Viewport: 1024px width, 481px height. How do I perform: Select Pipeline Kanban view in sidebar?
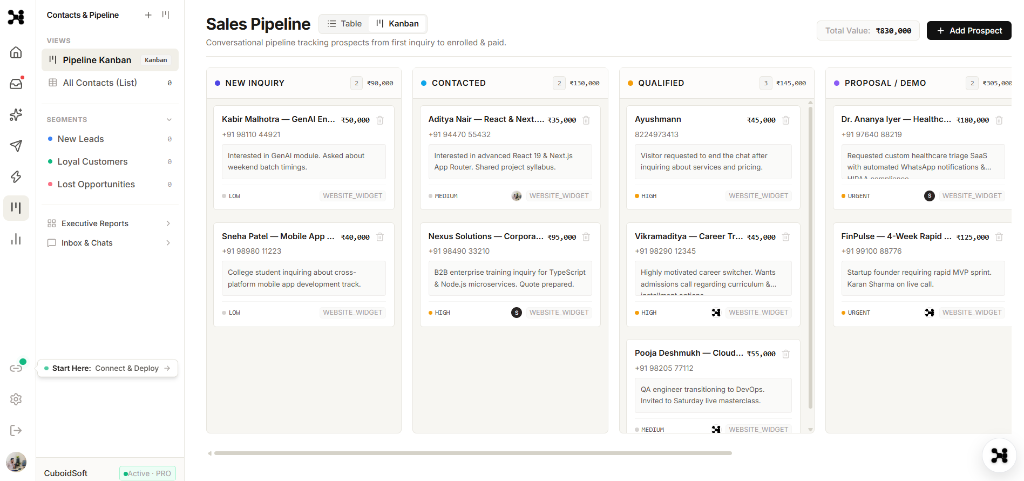(110, 60)
